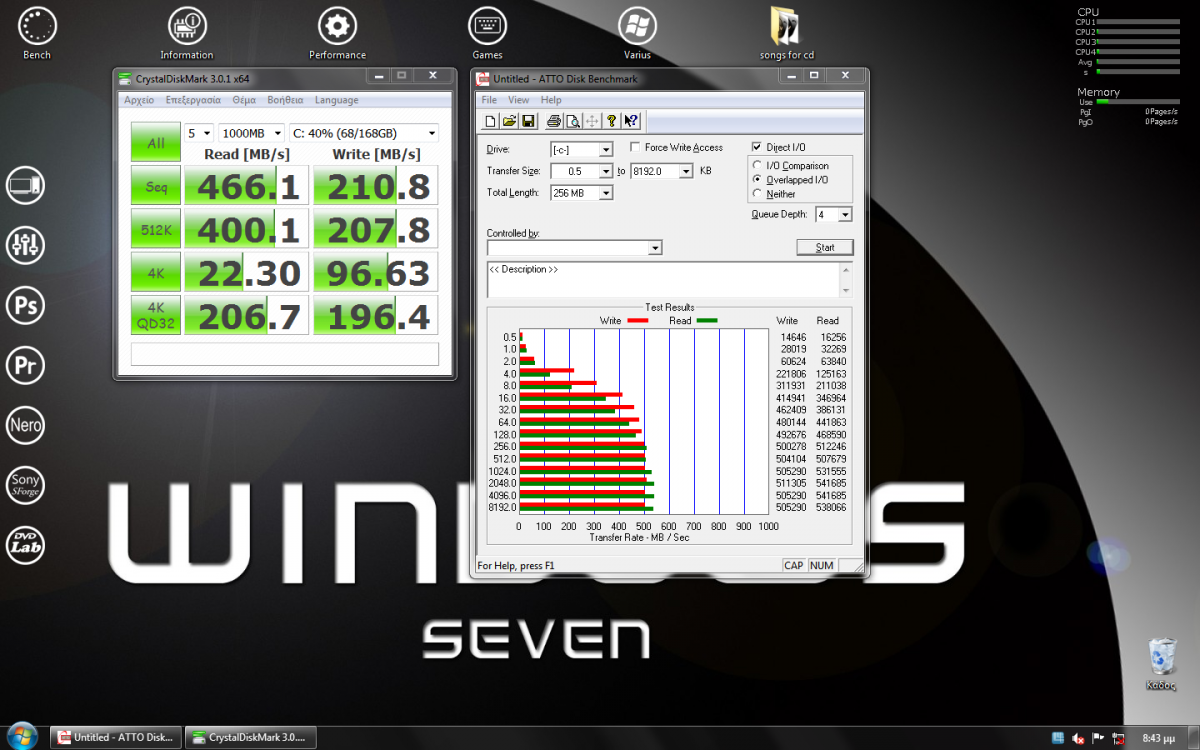This screenshot has width=1200, height=750.
Task: Open the ATTO Help menu
Action: click(551, 100)
